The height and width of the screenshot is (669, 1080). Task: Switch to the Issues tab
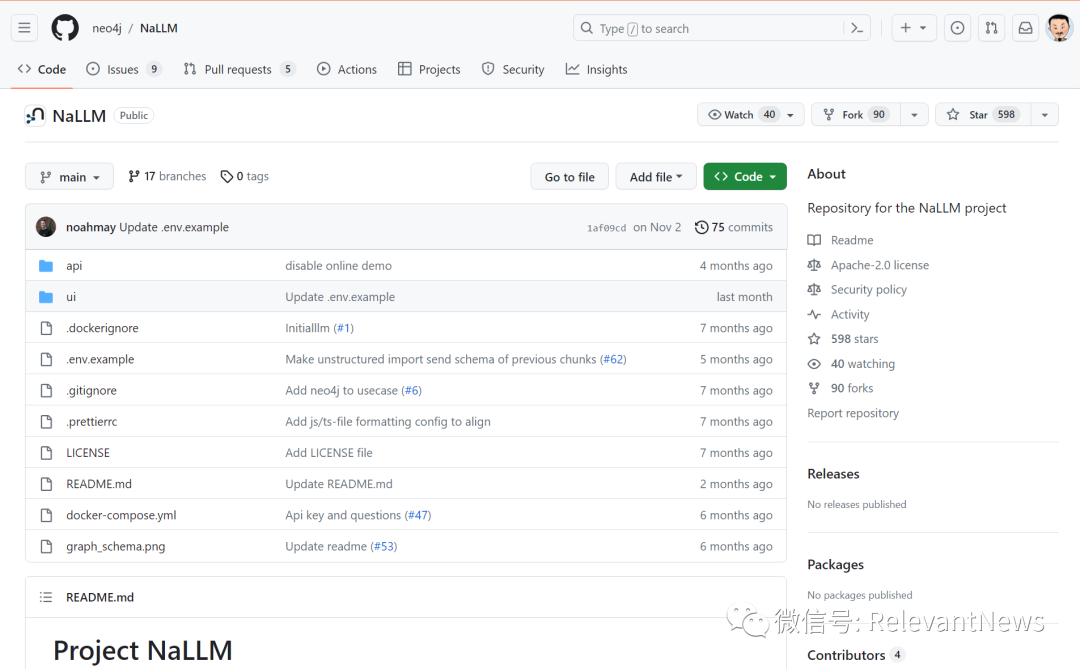pos(124,69)
